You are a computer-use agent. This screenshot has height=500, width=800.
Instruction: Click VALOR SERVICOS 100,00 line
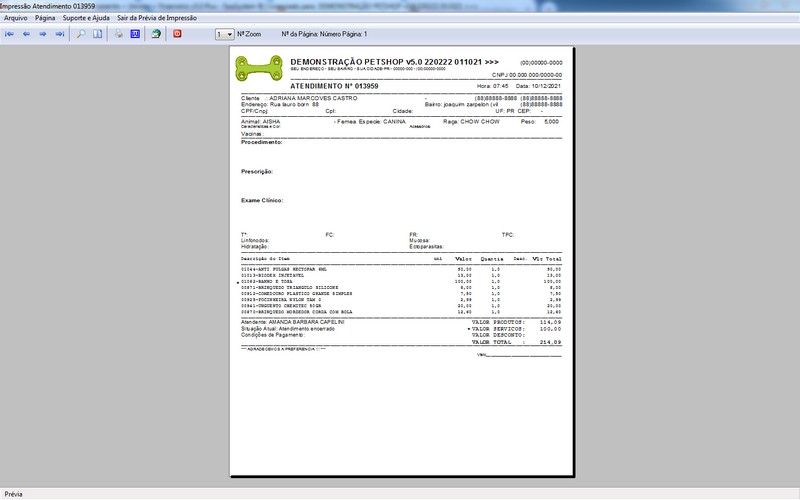(x=516, y=329)
